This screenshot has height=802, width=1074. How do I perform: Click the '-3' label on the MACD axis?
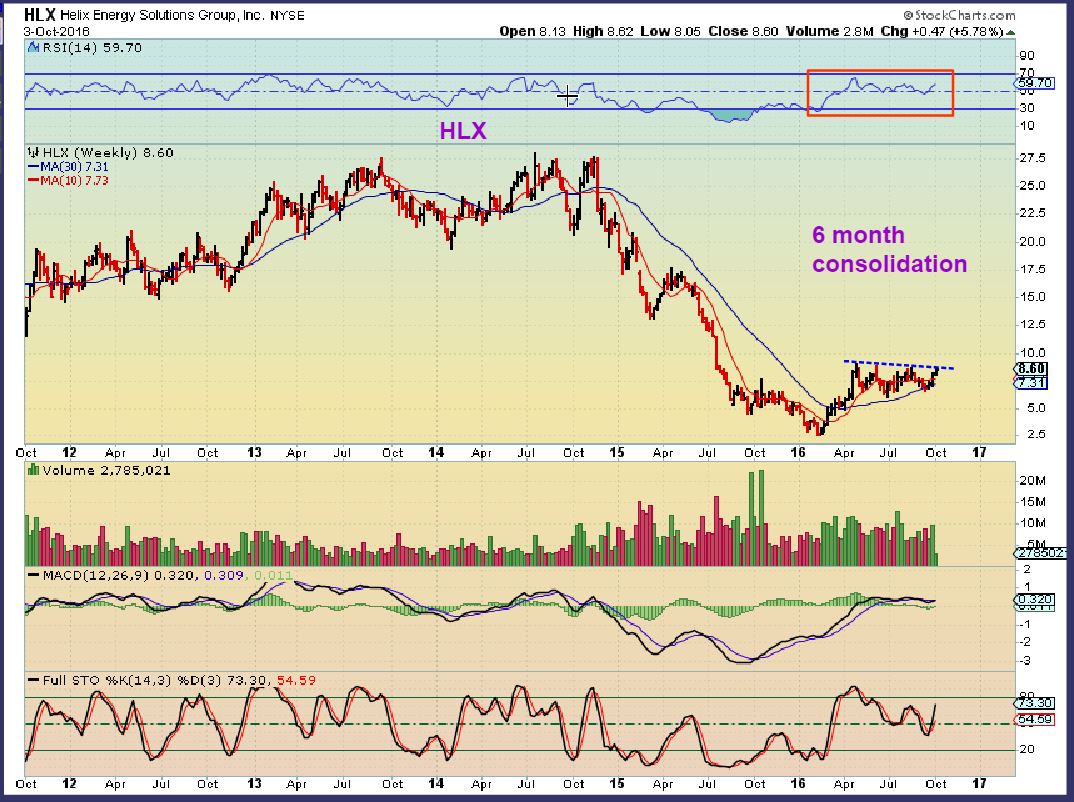click(1026, 661)
